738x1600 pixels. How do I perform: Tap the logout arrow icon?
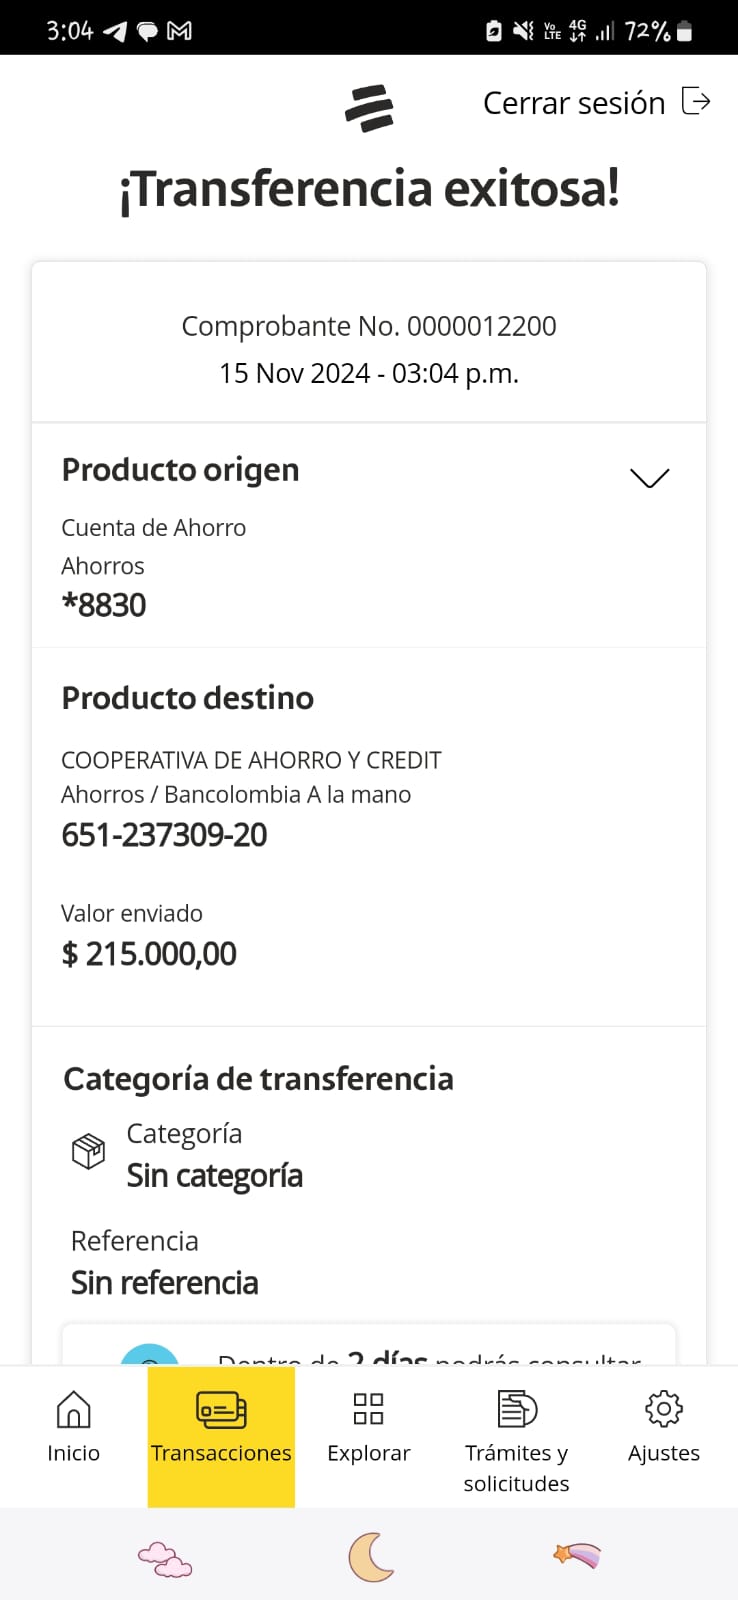click(696, 101)
